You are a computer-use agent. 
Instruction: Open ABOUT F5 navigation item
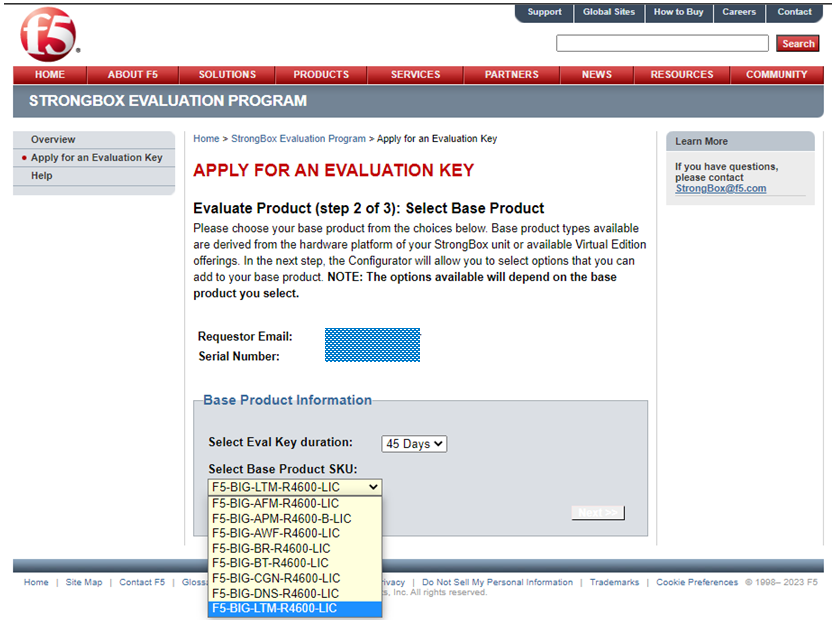coord(133,75)
